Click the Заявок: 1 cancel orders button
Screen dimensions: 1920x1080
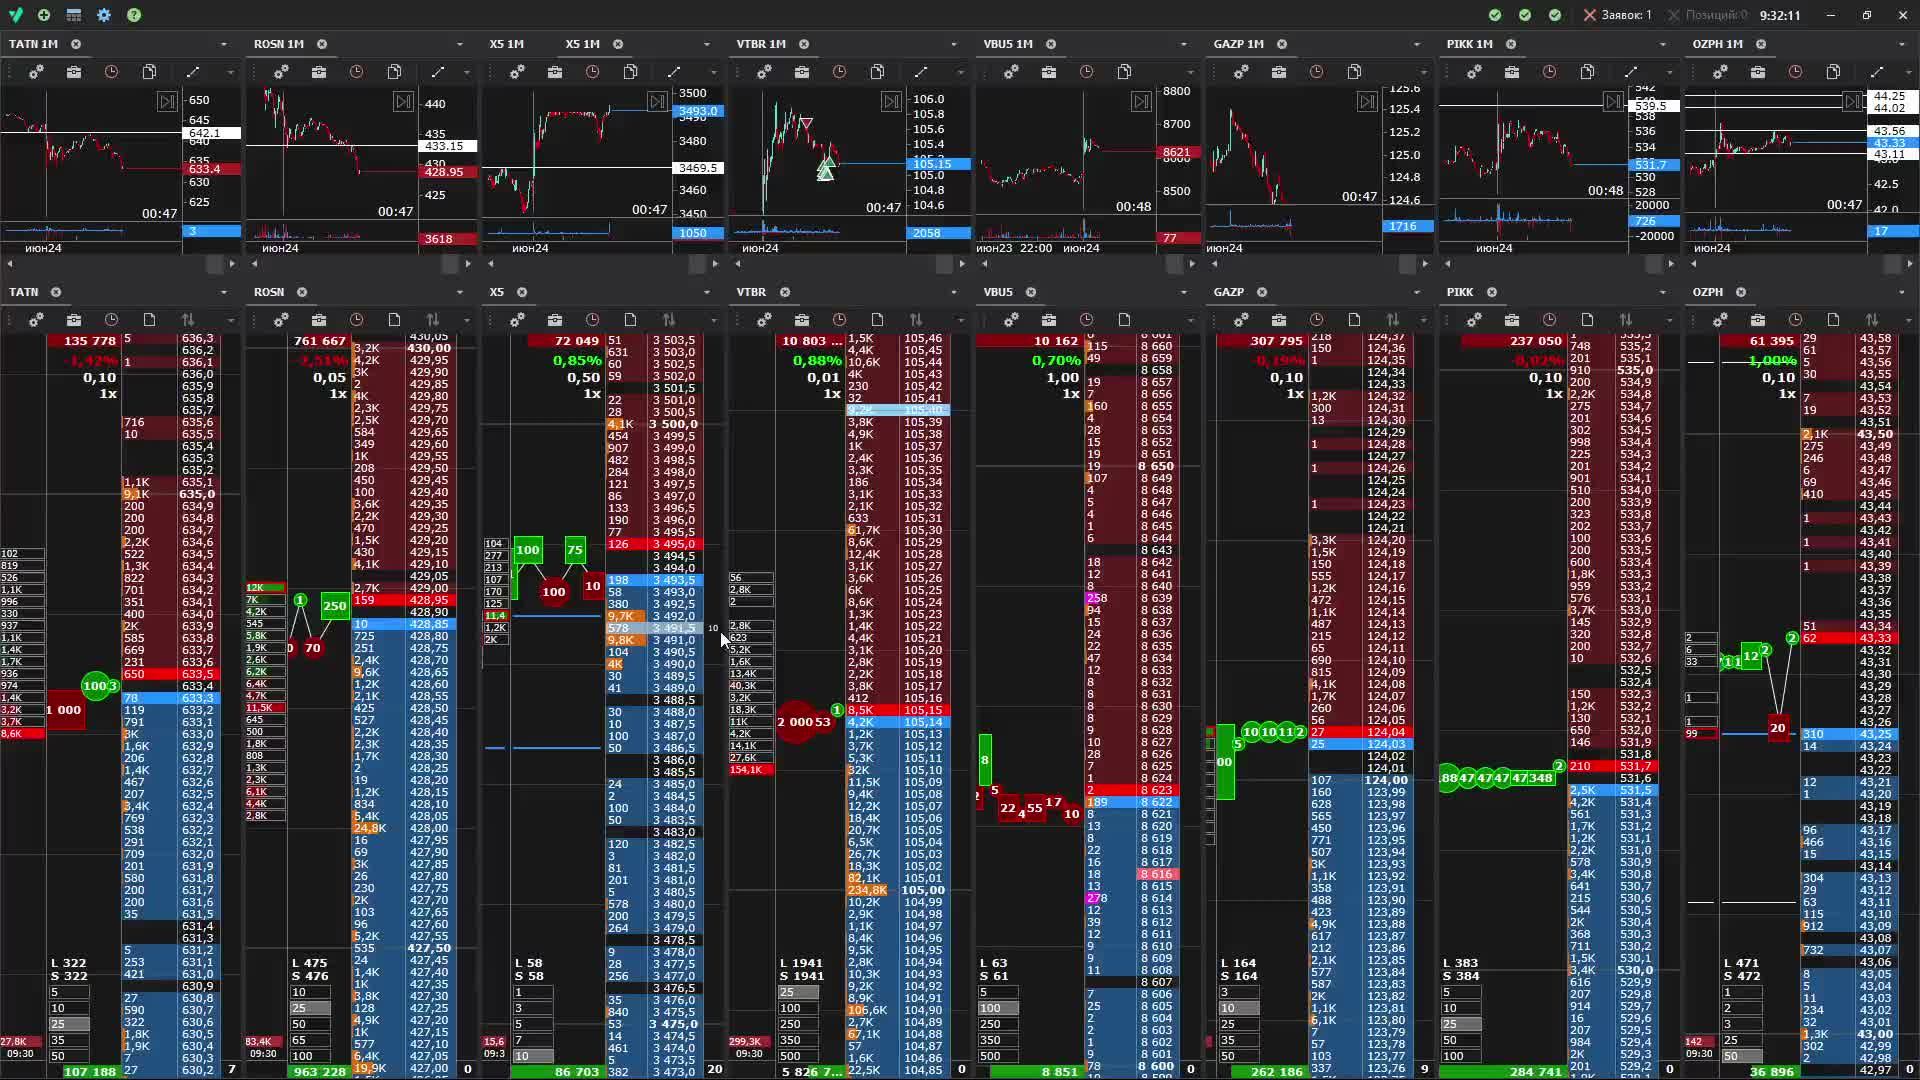(1617, 15)
